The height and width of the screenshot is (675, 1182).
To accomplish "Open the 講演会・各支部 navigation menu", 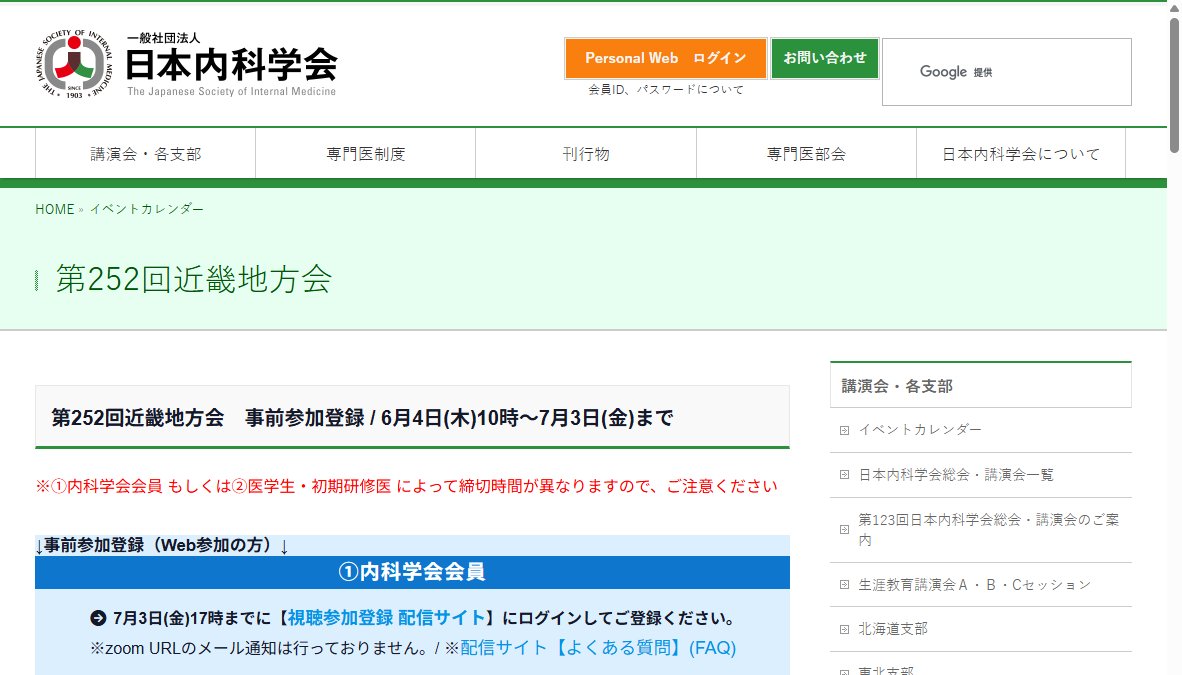I will pyautogui.click(x=145, y=154).
